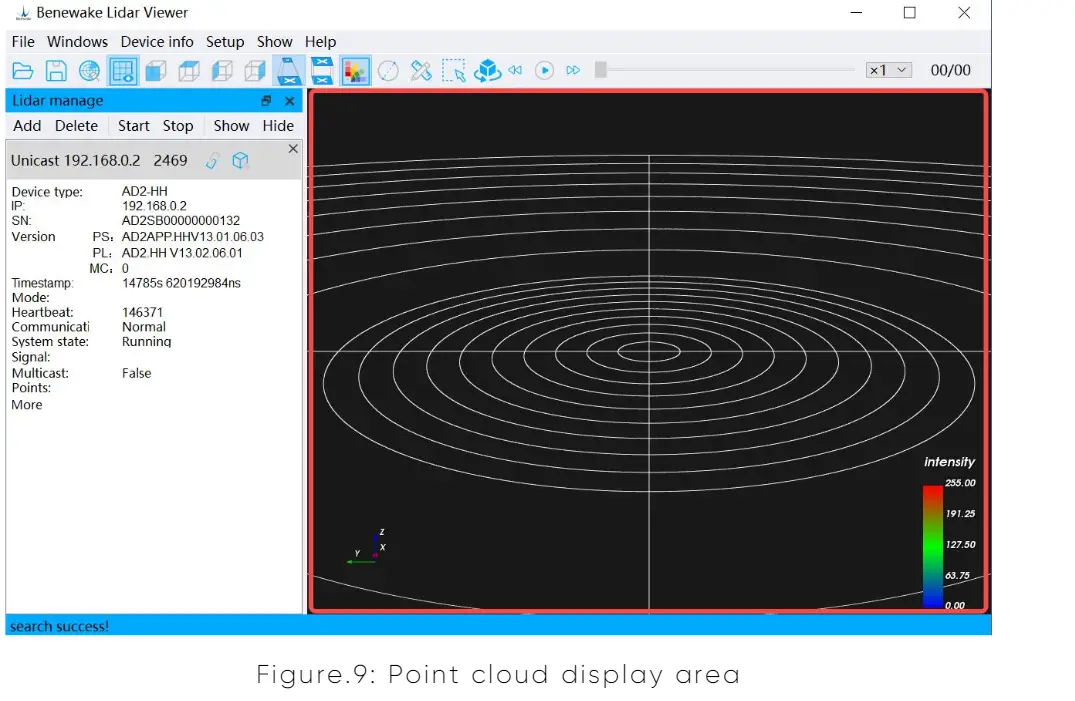Click Delete in Lidar manage panel
The image size is (1075, 701).
[76, 126]
